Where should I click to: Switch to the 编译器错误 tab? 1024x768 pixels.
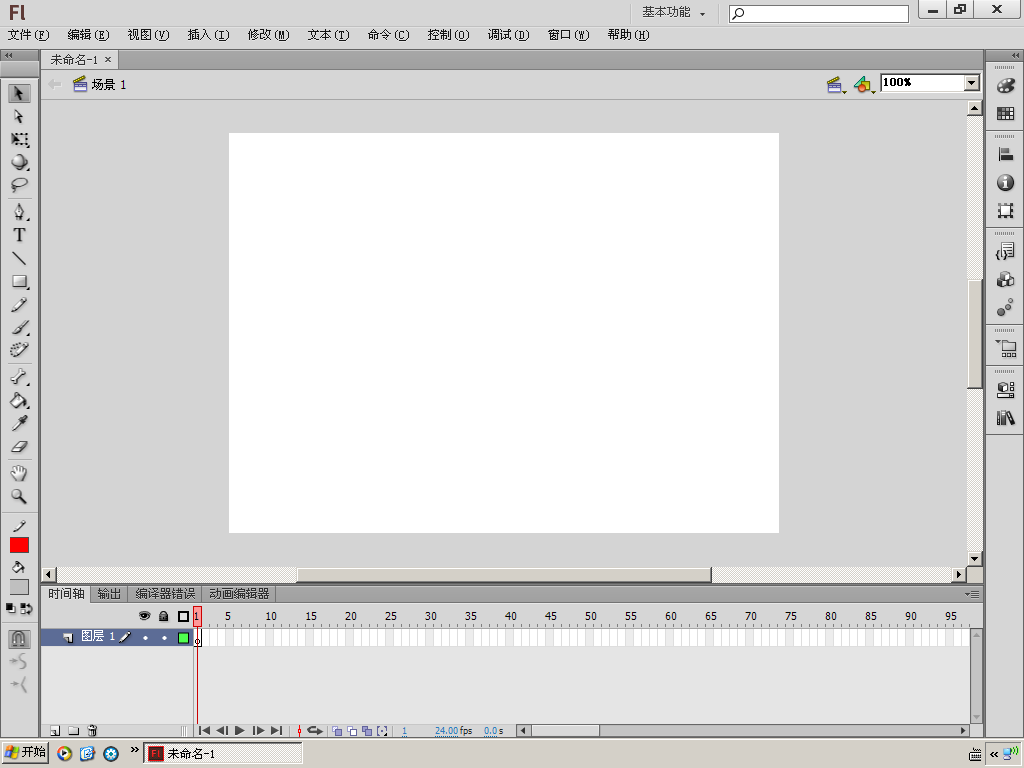pos(165,594)
